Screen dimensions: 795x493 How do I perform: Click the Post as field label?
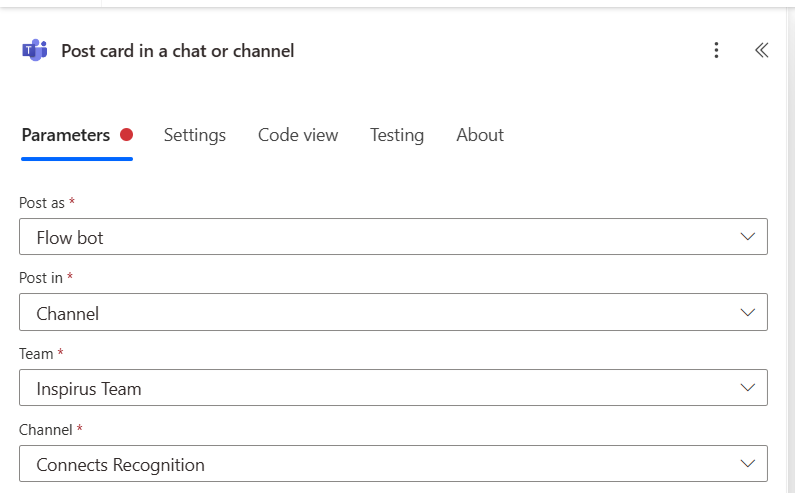click(42, 203)
